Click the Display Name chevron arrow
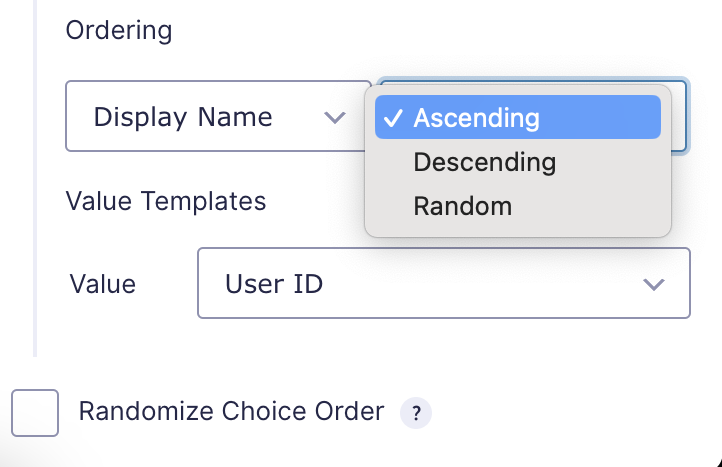722x467 pixels. coord(335,117)
